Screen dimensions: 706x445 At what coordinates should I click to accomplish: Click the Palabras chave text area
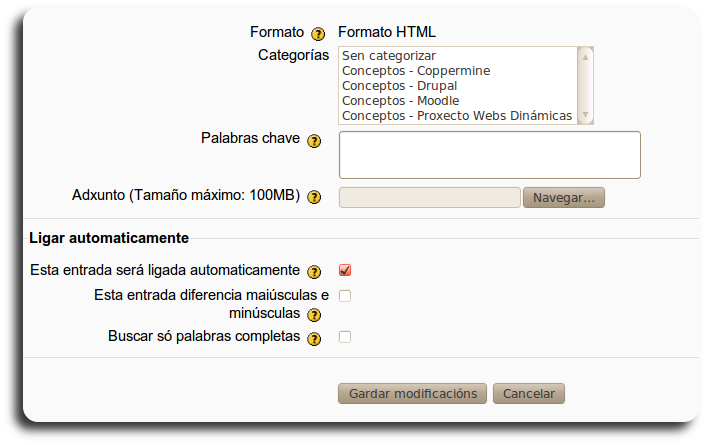(x=489, y=155)
